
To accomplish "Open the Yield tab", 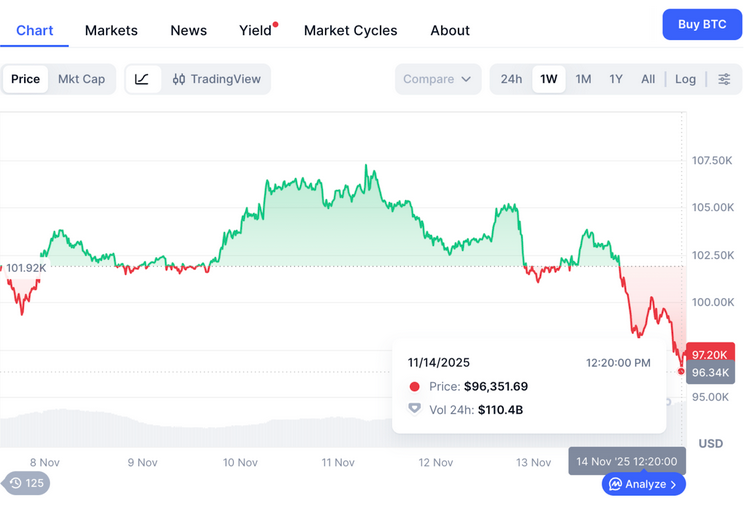I will [255, 30].
